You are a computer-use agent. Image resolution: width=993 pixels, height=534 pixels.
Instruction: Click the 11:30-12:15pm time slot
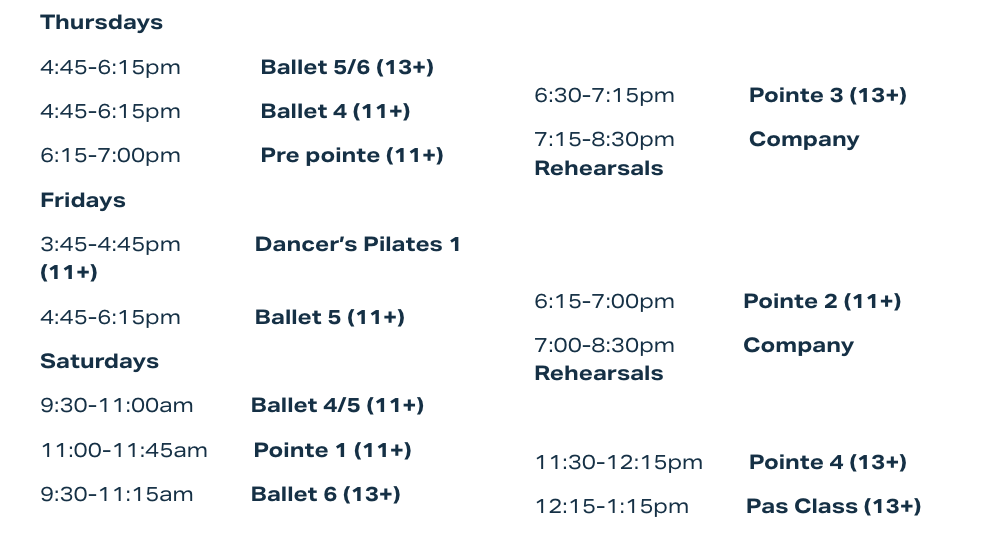coord(619,462)
